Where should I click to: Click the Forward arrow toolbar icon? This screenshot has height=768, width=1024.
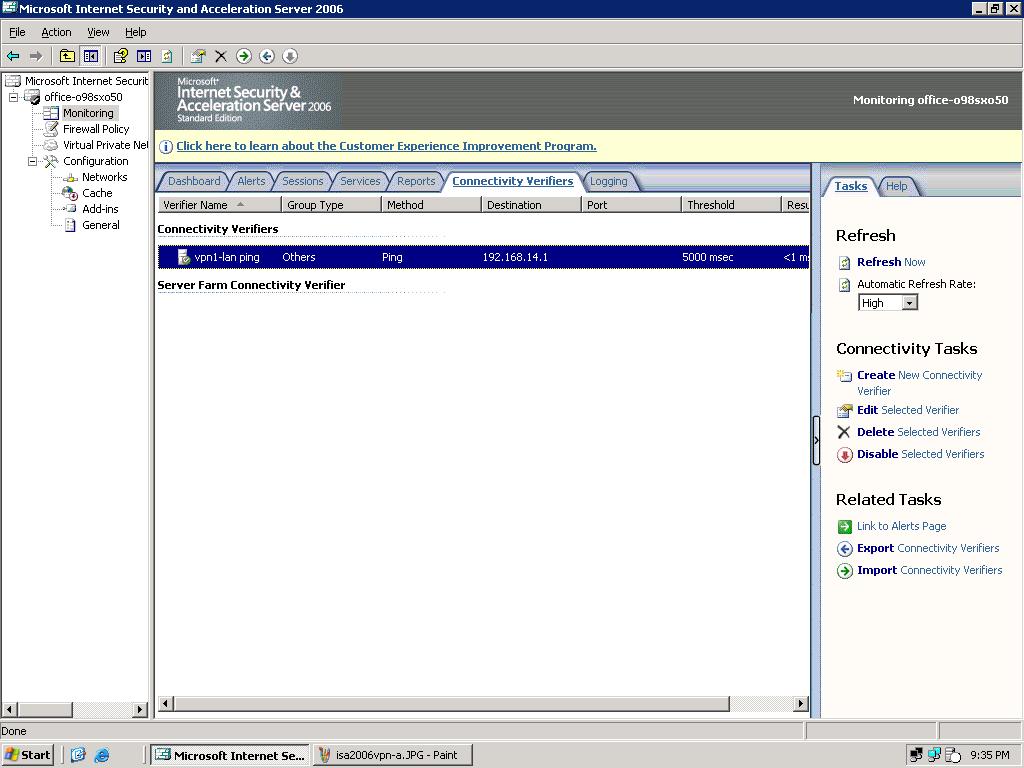(x=36, y=56)
